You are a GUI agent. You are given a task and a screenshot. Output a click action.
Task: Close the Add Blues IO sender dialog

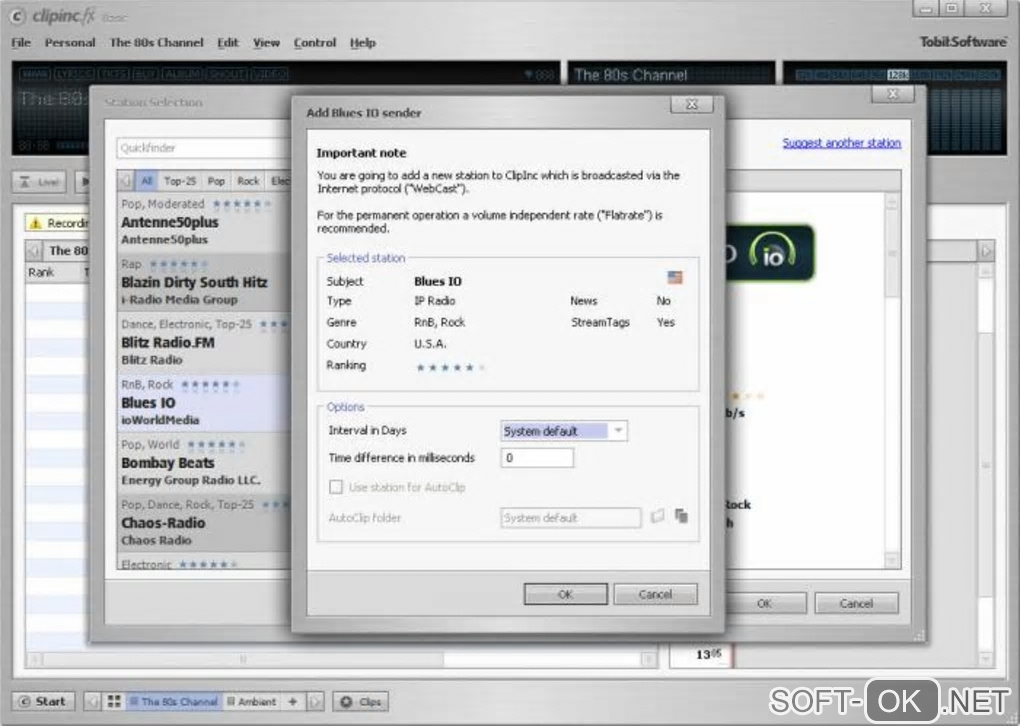(691, 104)
